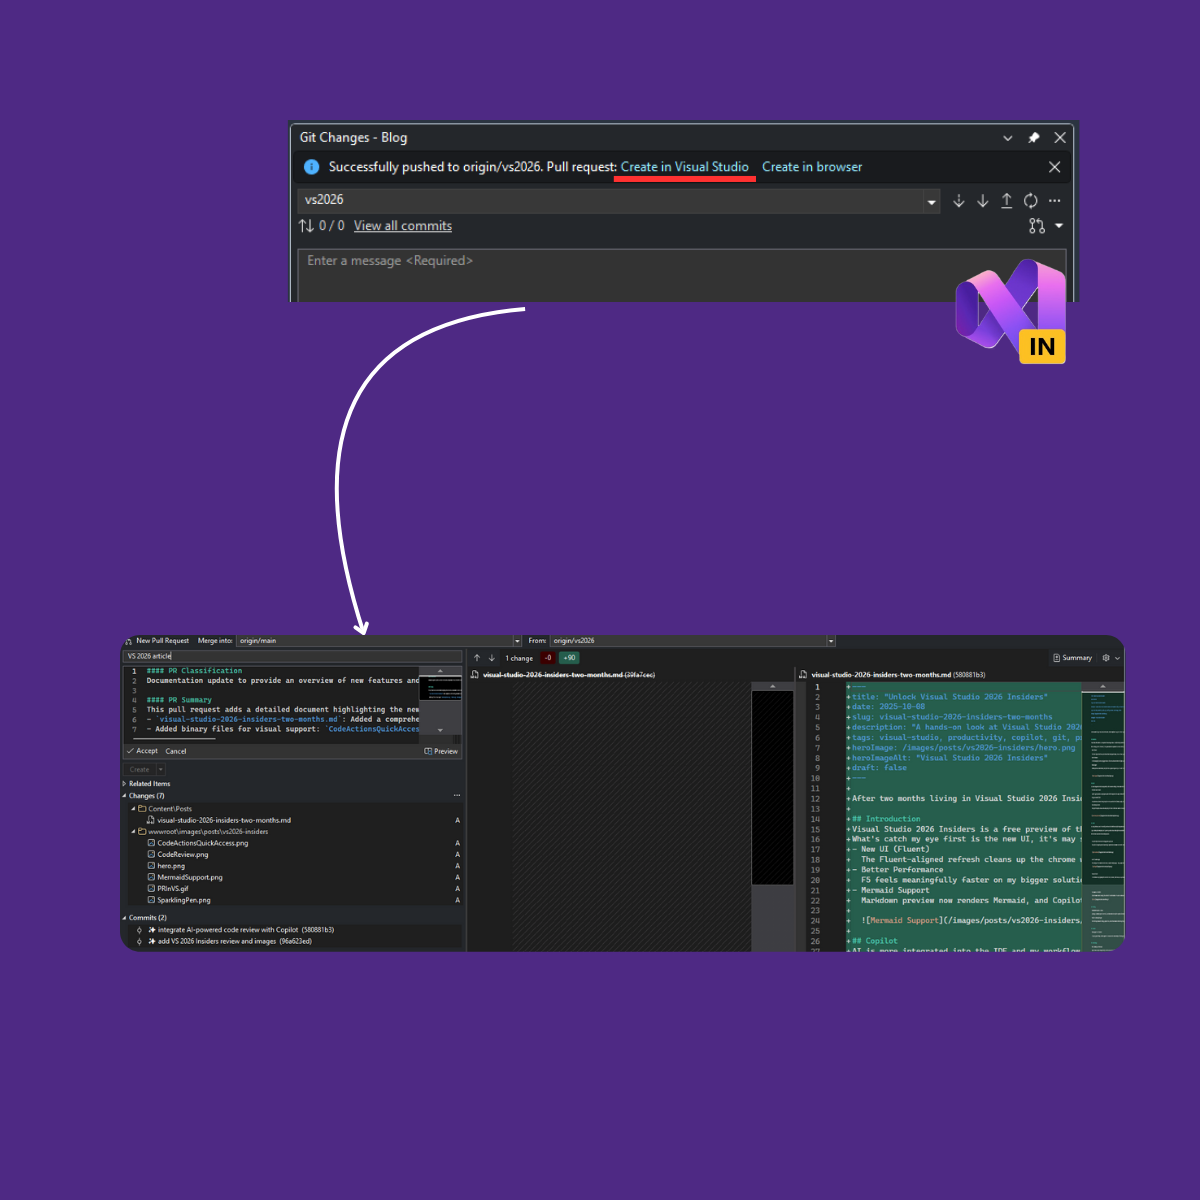The image size is (1200, 1200).
Task: Pin the Git Changes window
Action: [x=1034, y=138]
